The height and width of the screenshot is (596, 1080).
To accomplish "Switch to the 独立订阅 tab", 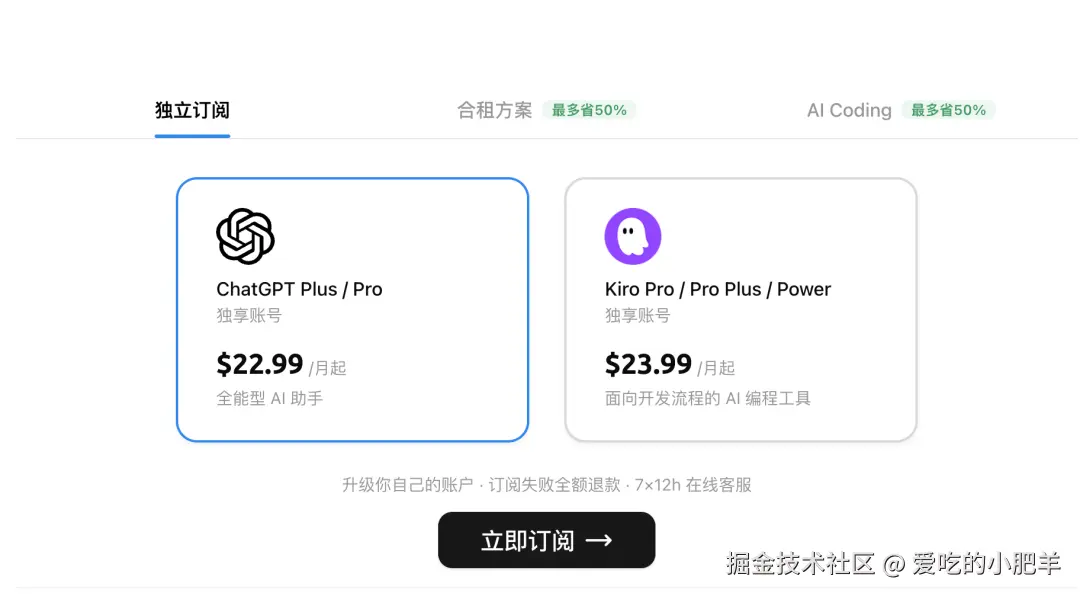I will click(x=192, y=110).
